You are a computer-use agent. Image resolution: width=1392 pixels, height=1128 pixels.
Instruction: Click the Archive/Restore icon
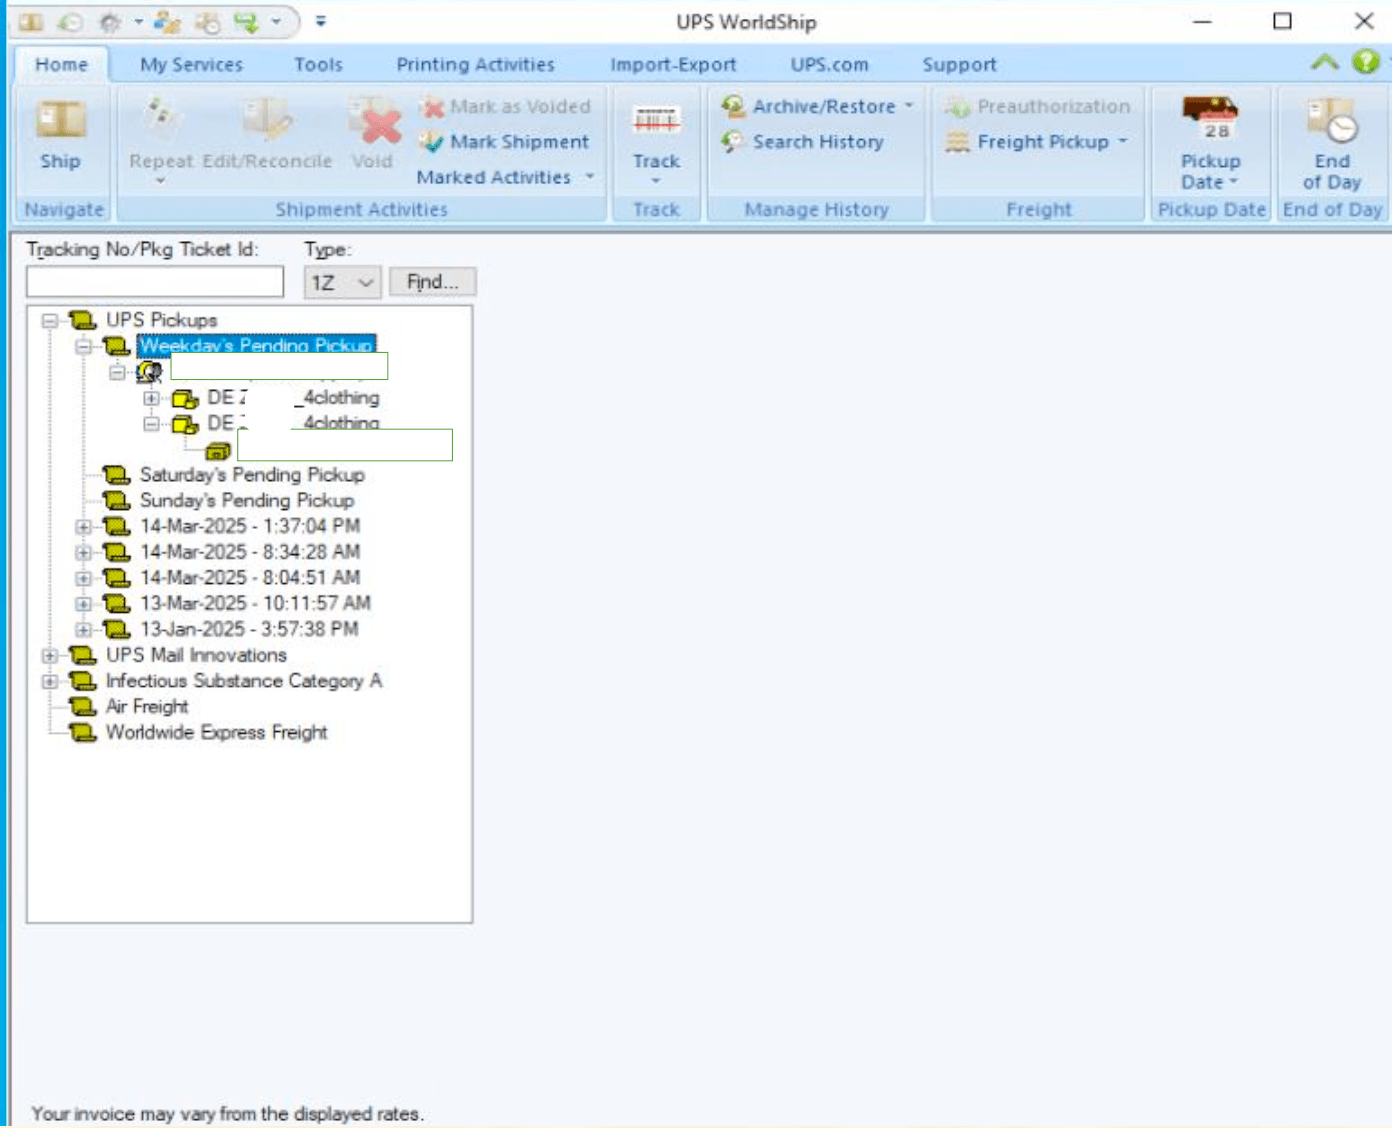(x=734, y=106)
